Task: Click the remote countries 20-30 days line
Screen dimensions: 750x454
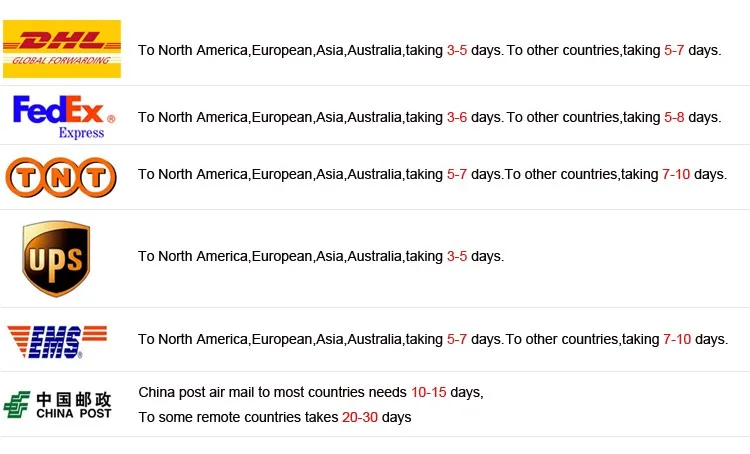Action: 274,416
